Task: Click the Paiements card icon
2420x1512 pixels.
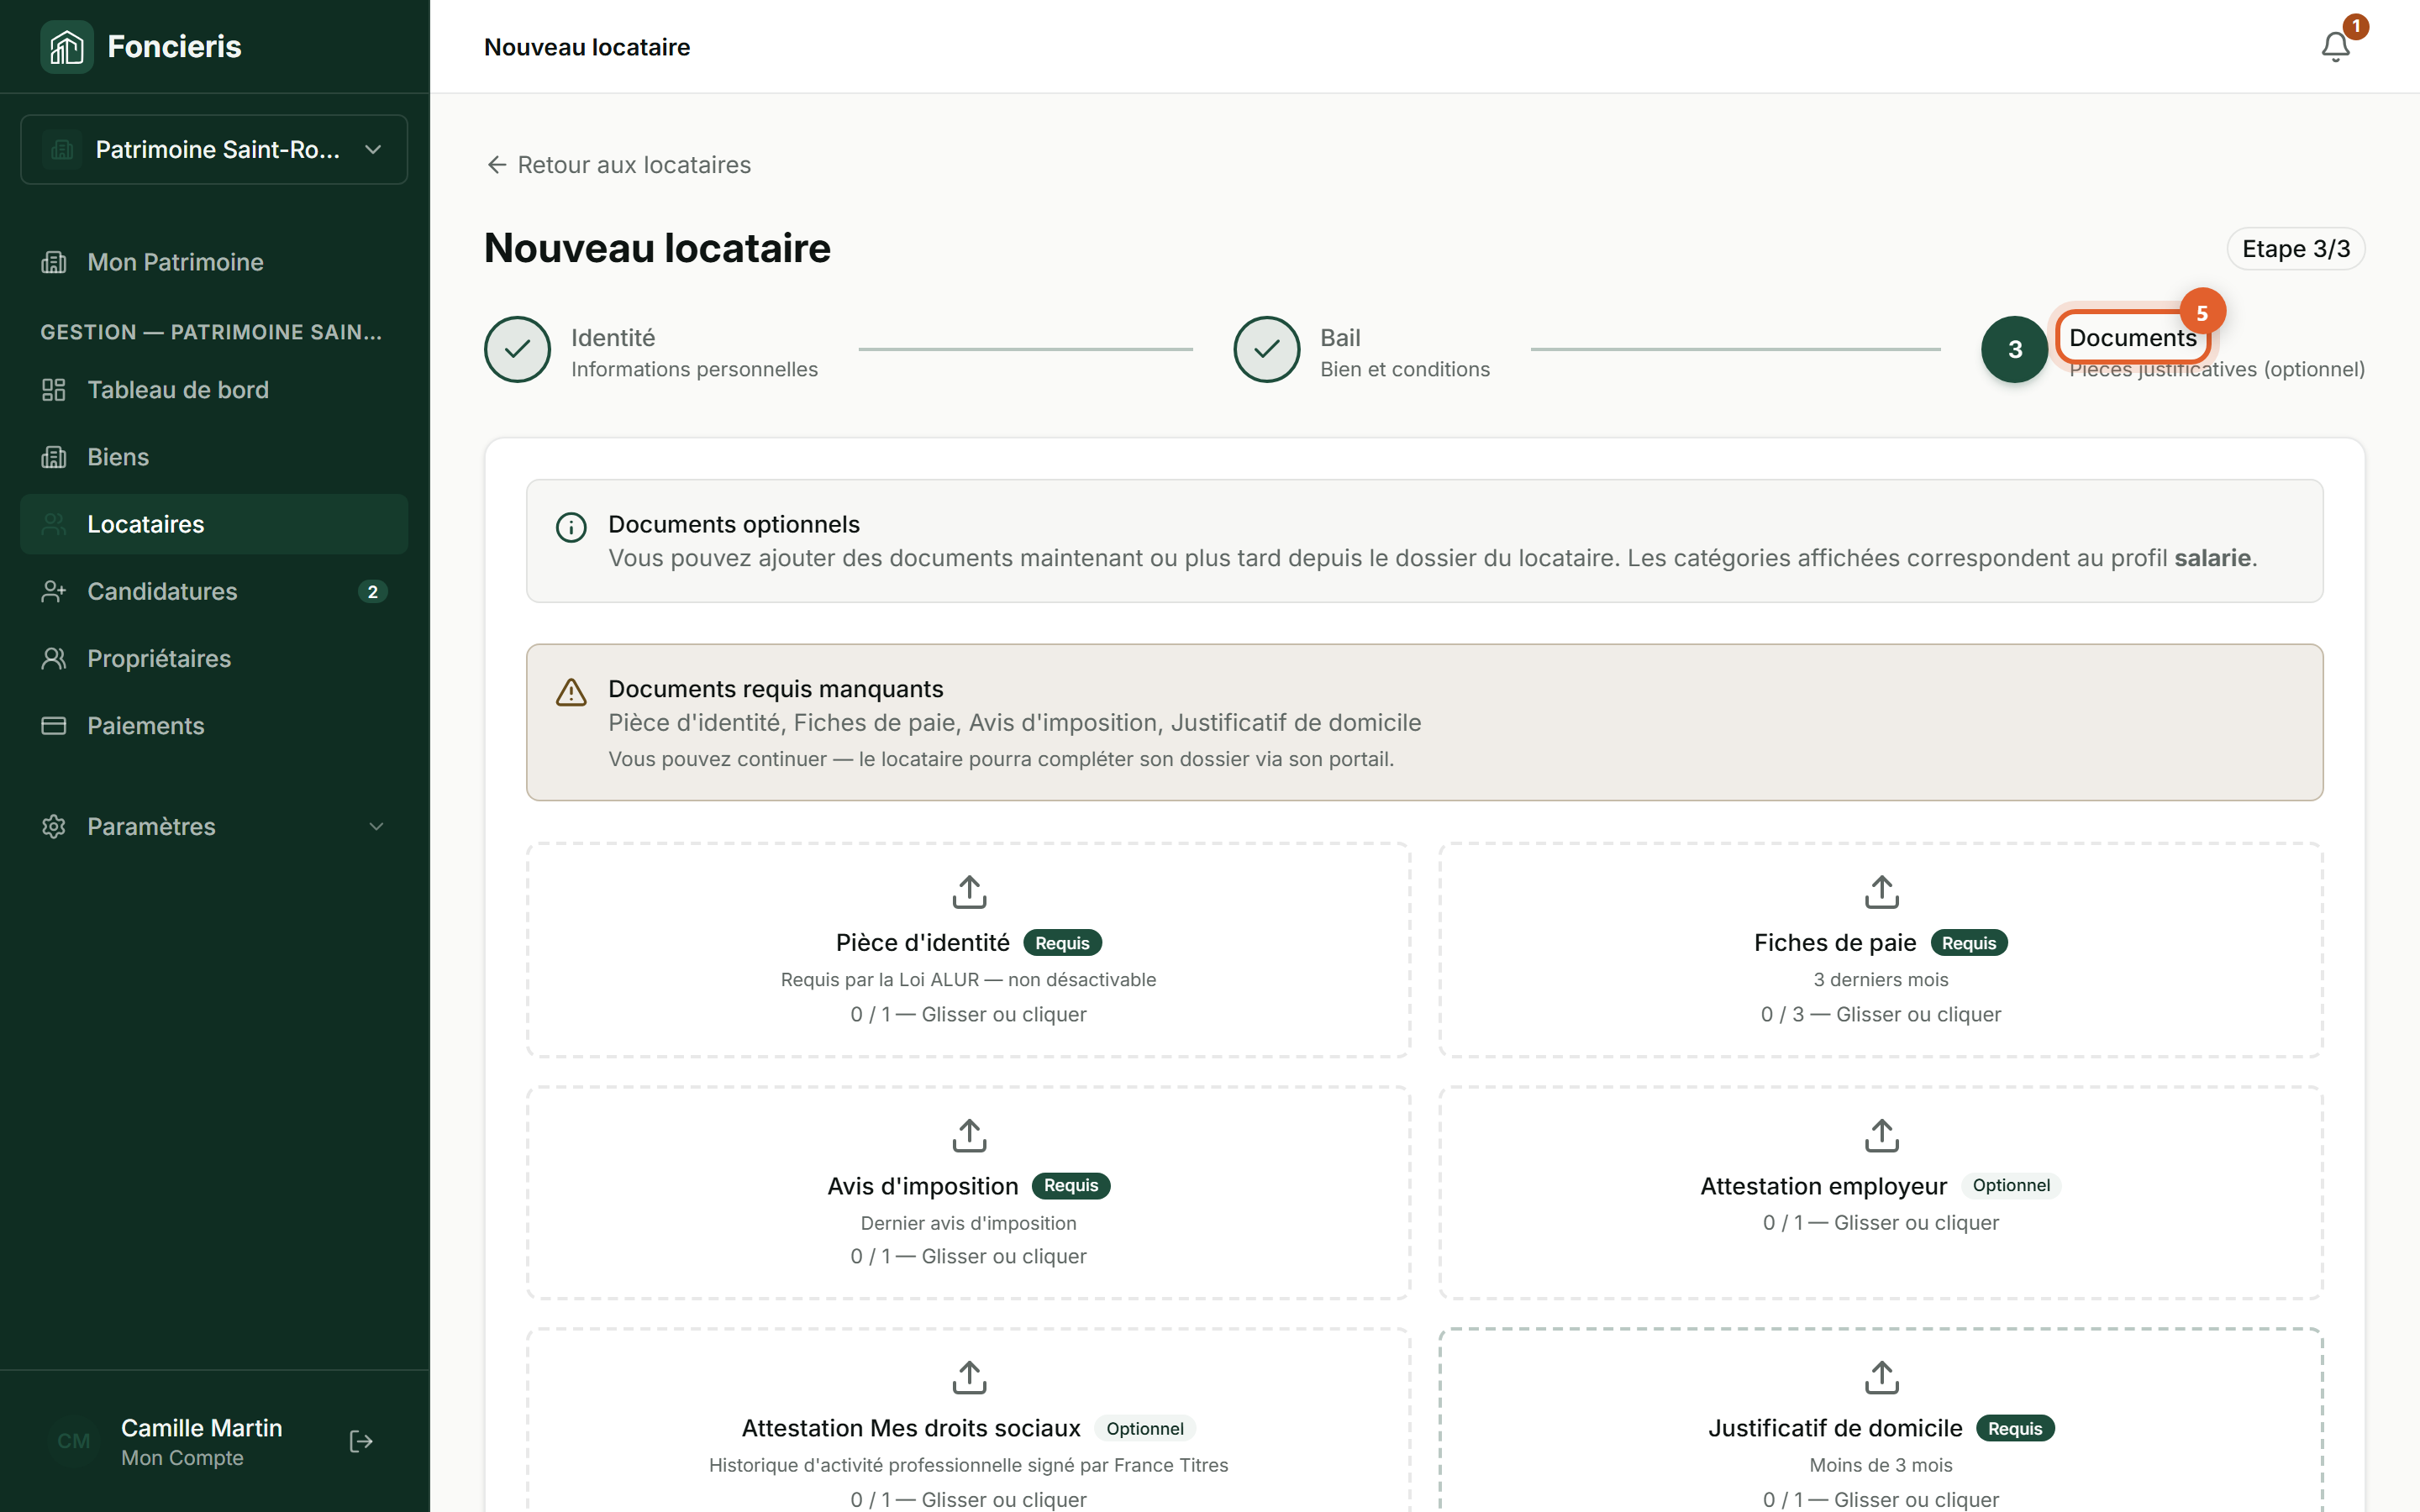Action: pyautogui.click(x=54, y=726)
